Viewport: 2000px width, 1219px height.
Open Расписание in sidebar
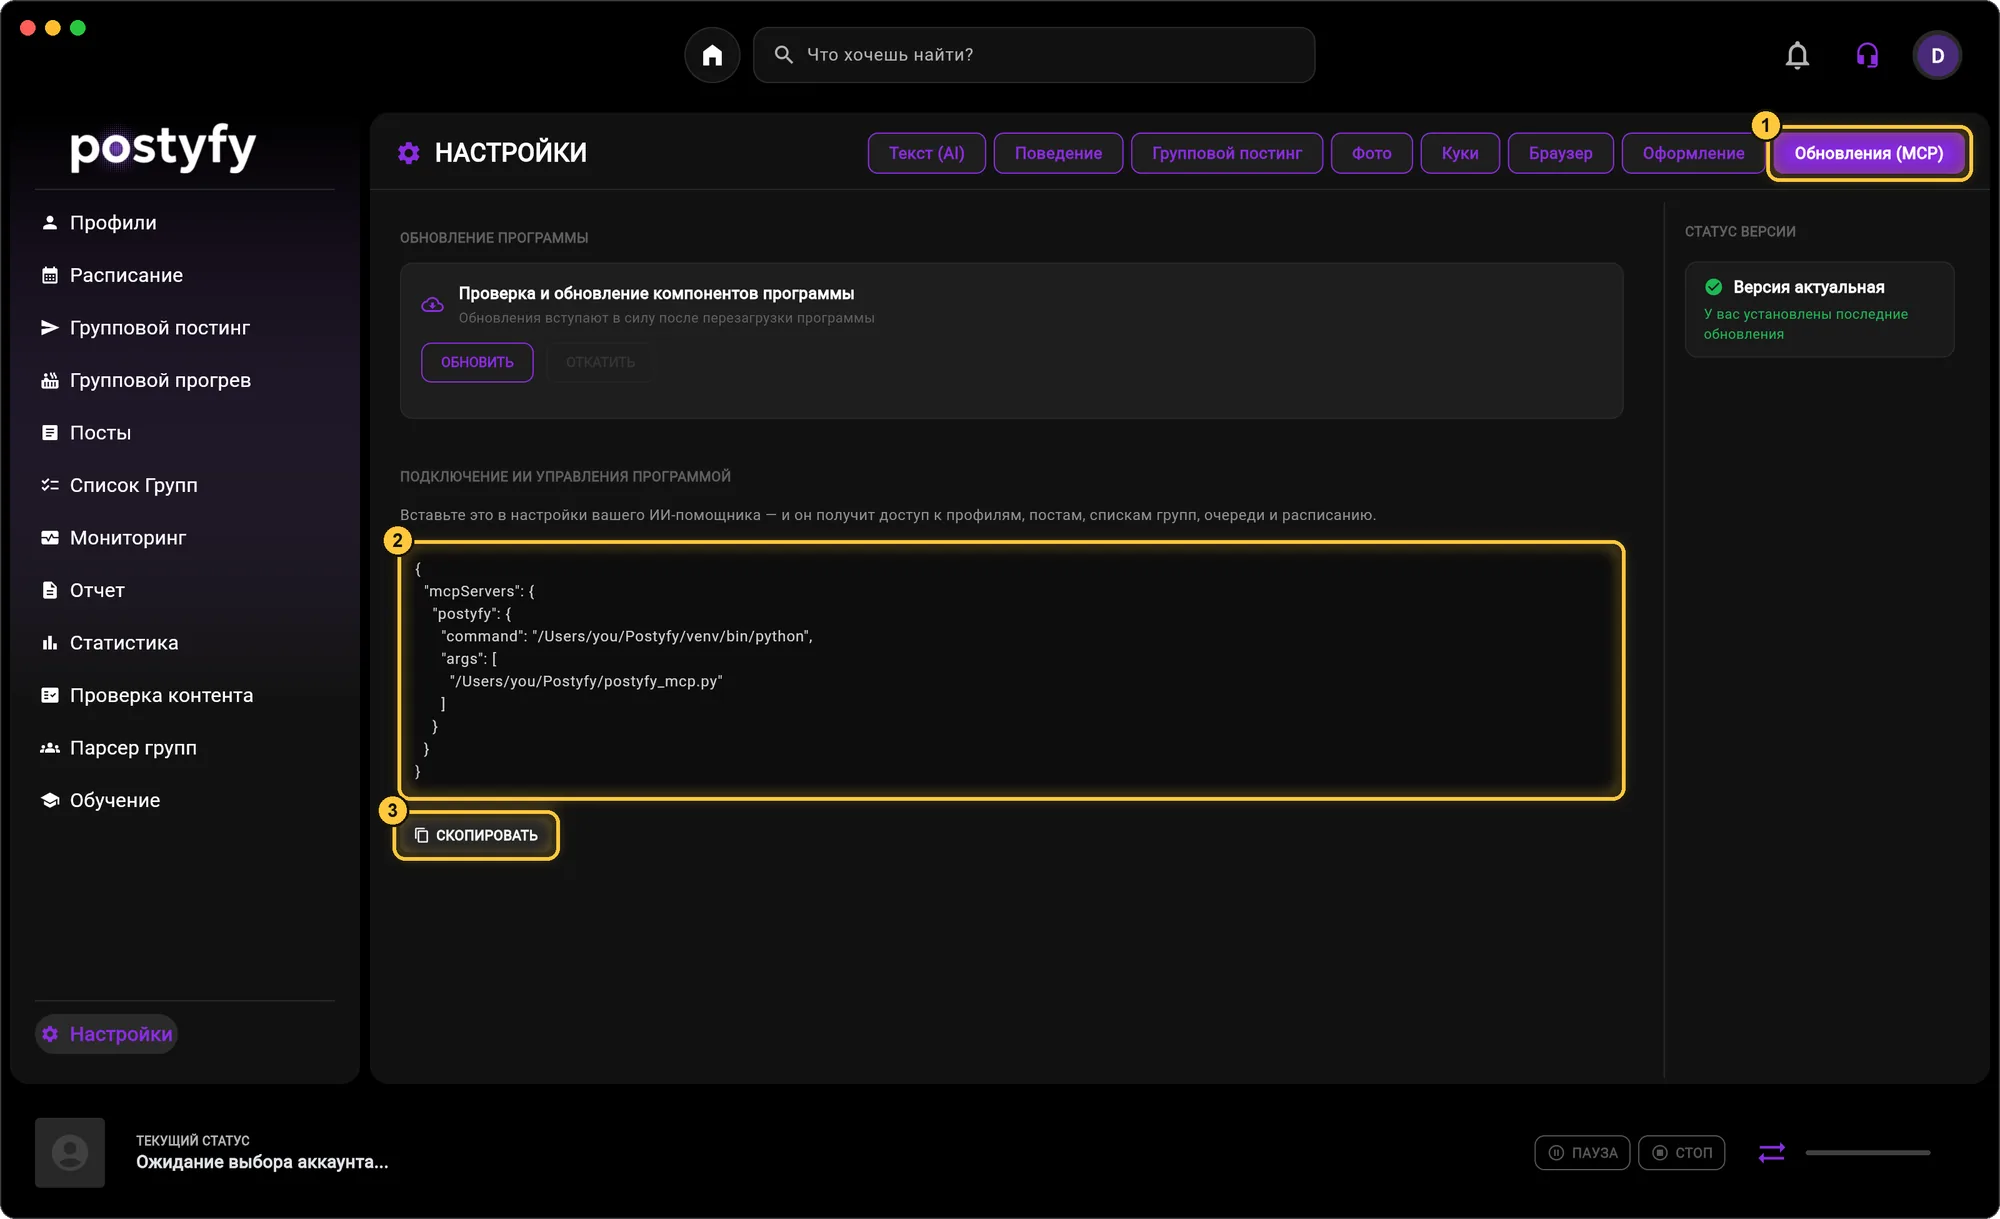tap(111, 275)
